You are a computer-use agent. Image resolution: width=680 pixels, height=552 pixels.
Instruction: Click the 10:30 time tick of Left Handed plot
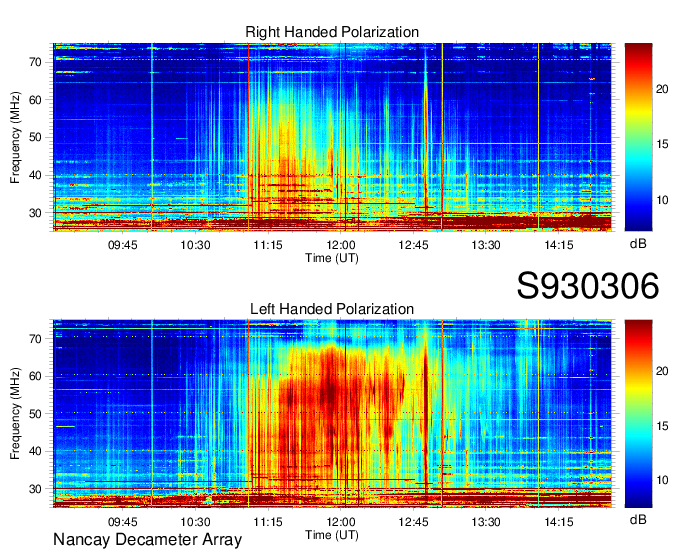click(195, 522)
